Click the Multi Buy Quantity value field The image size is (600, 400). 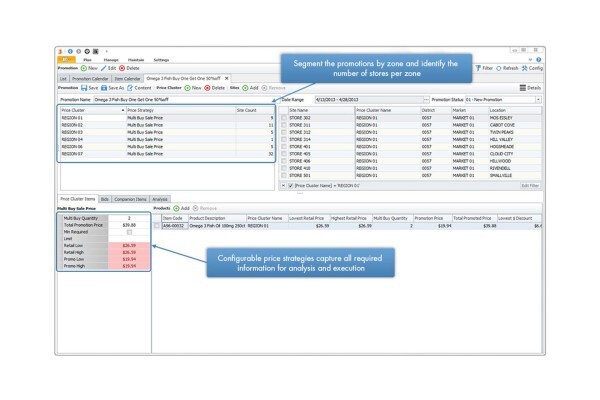129,218
